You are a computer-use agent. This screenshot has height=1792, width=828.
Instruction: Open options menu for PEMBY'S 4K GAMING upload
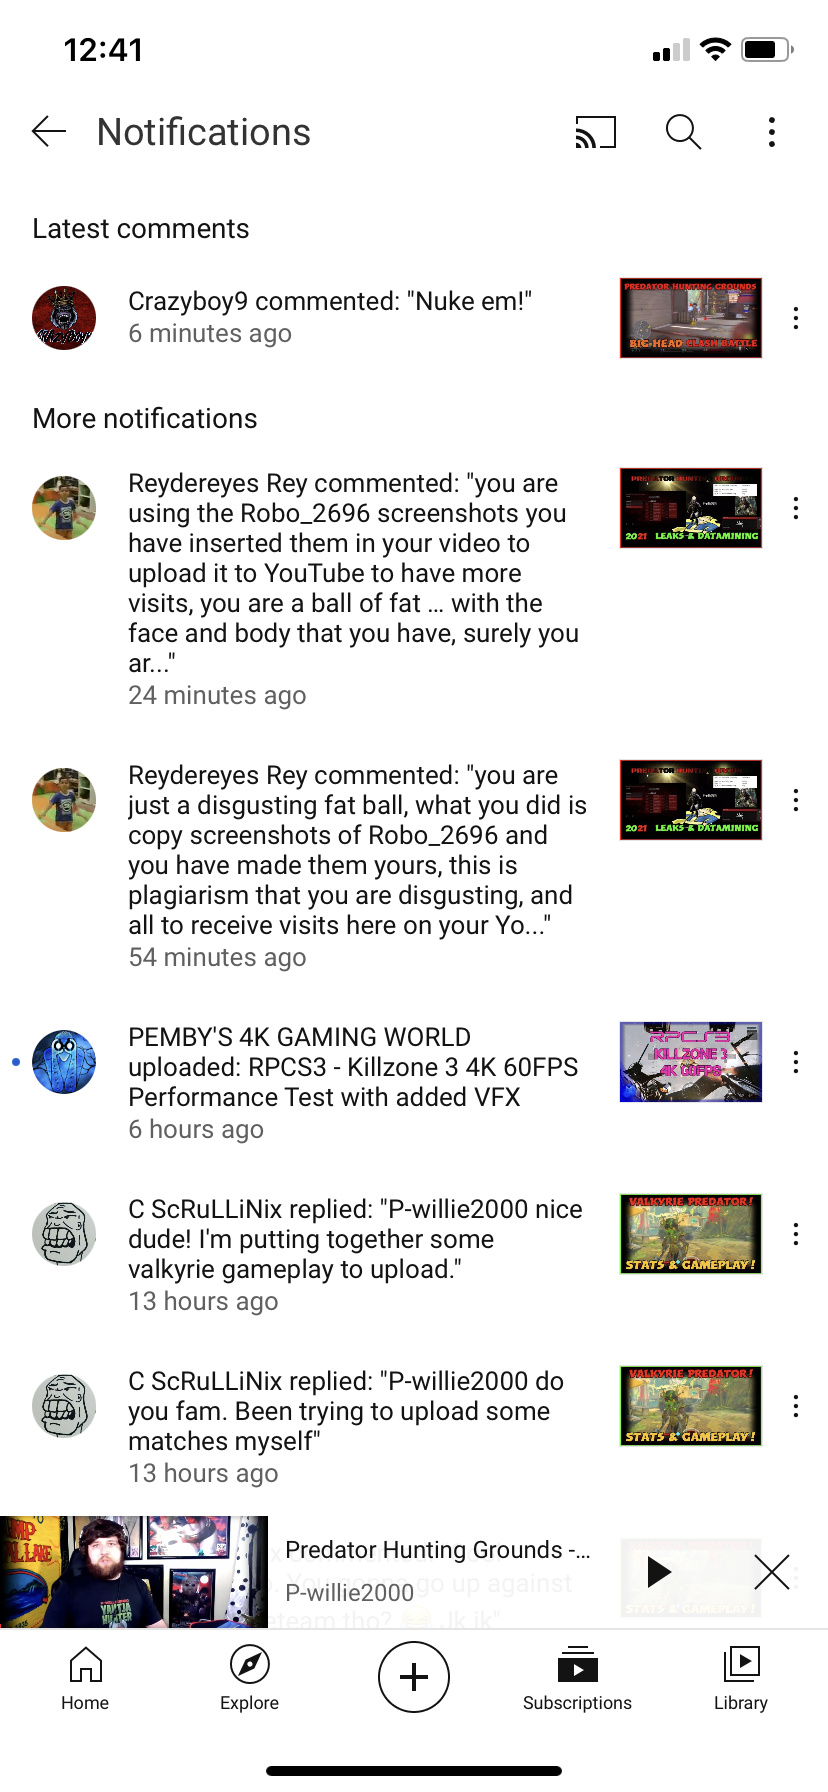tap(795, 1062)
